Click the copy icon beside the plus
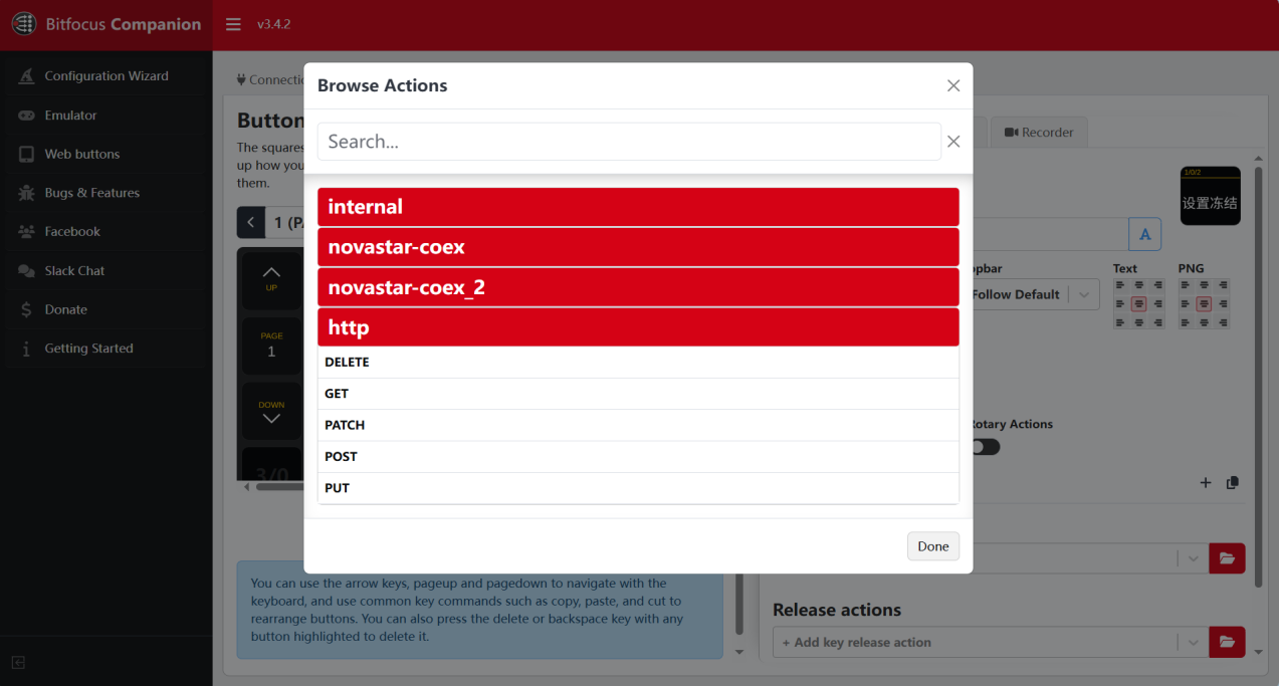The width and height of the screenshot is (1279, 686). (1232, 483)
